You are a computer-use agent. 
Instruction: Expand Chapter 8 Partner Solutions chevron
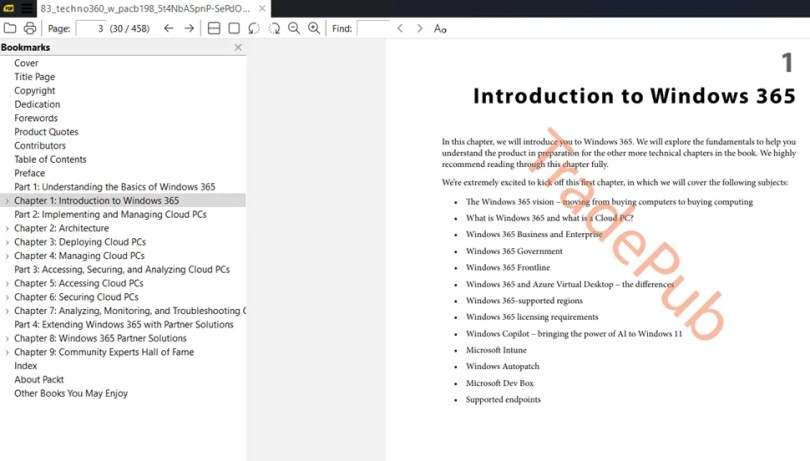tap(7, 339)
